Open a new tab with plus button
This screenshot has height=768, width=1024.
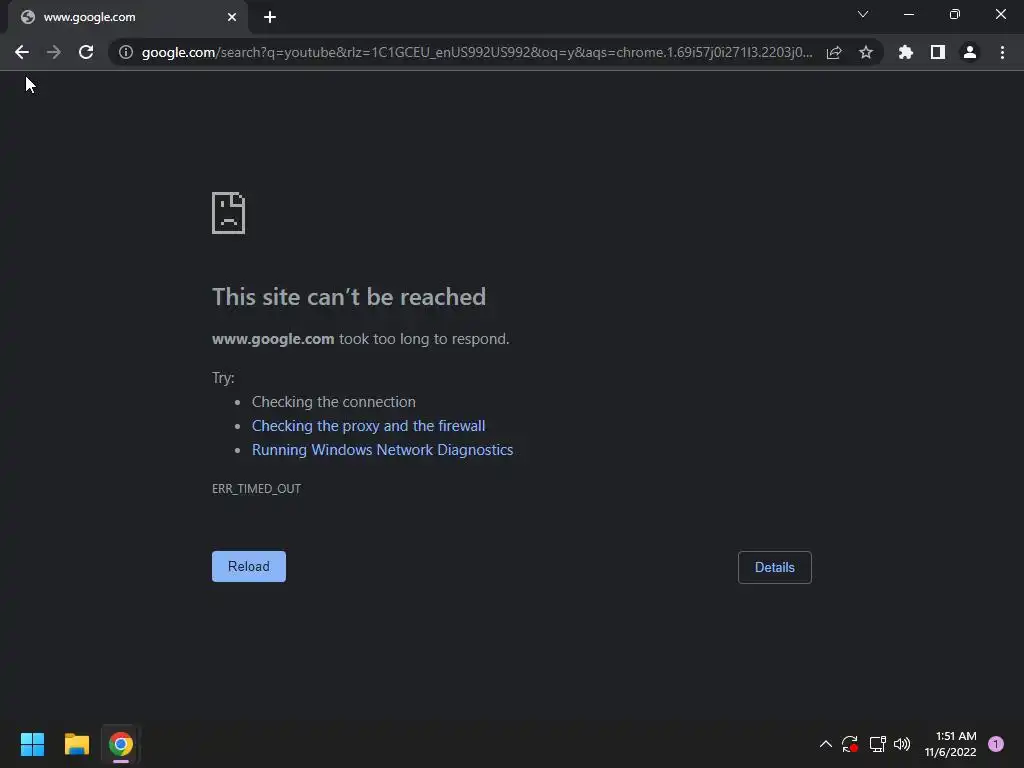tap(270, 17)
